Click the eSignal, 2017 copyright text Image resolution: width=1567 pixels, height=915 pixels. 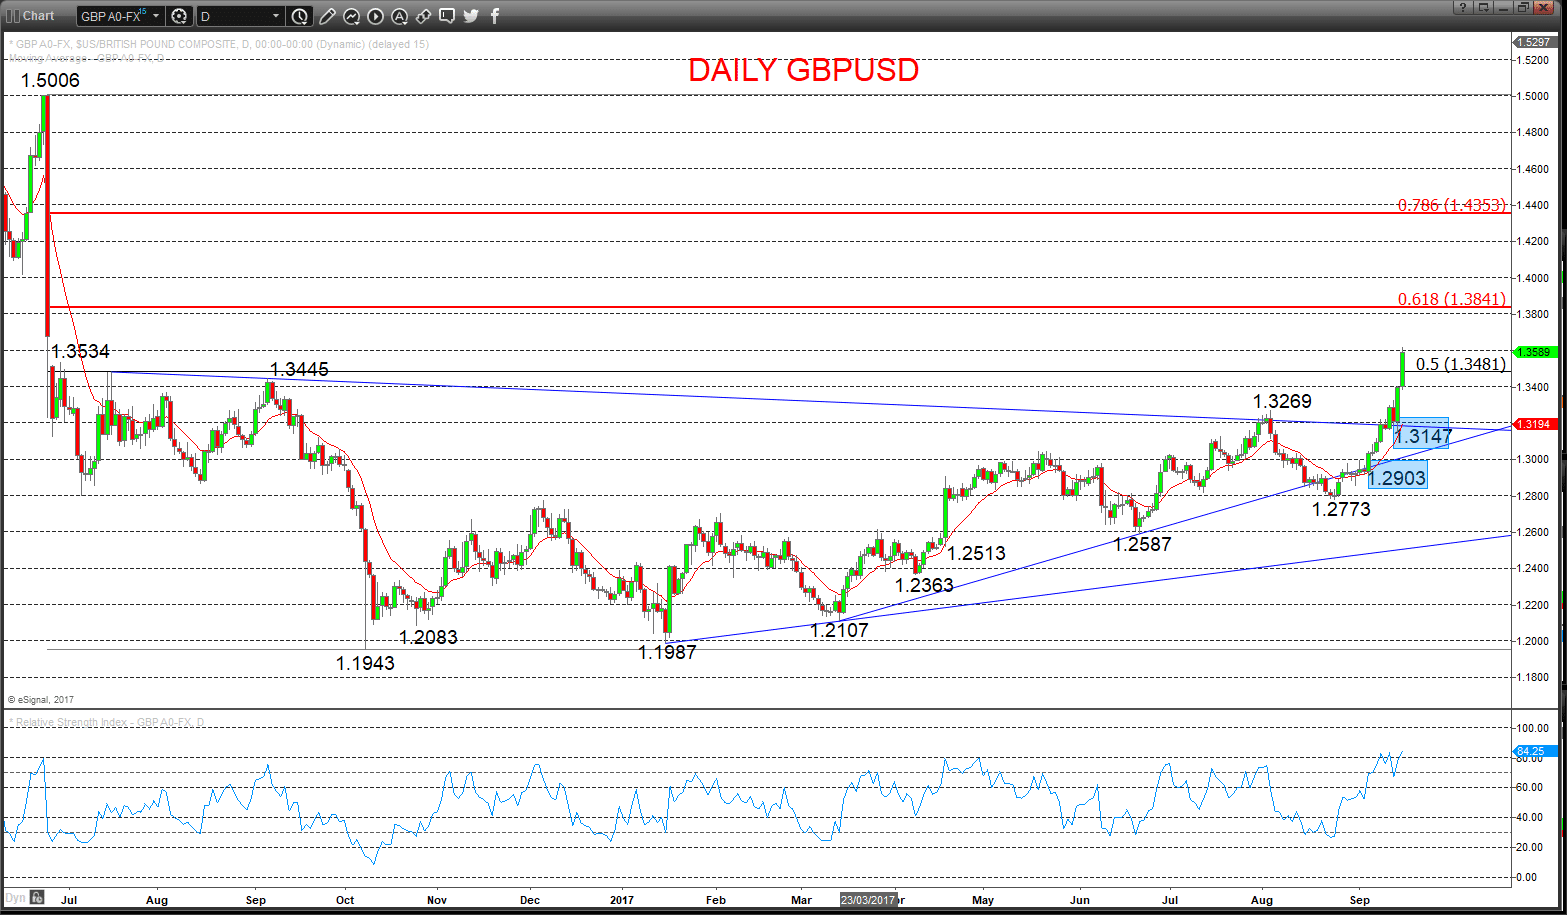(41, 700)
